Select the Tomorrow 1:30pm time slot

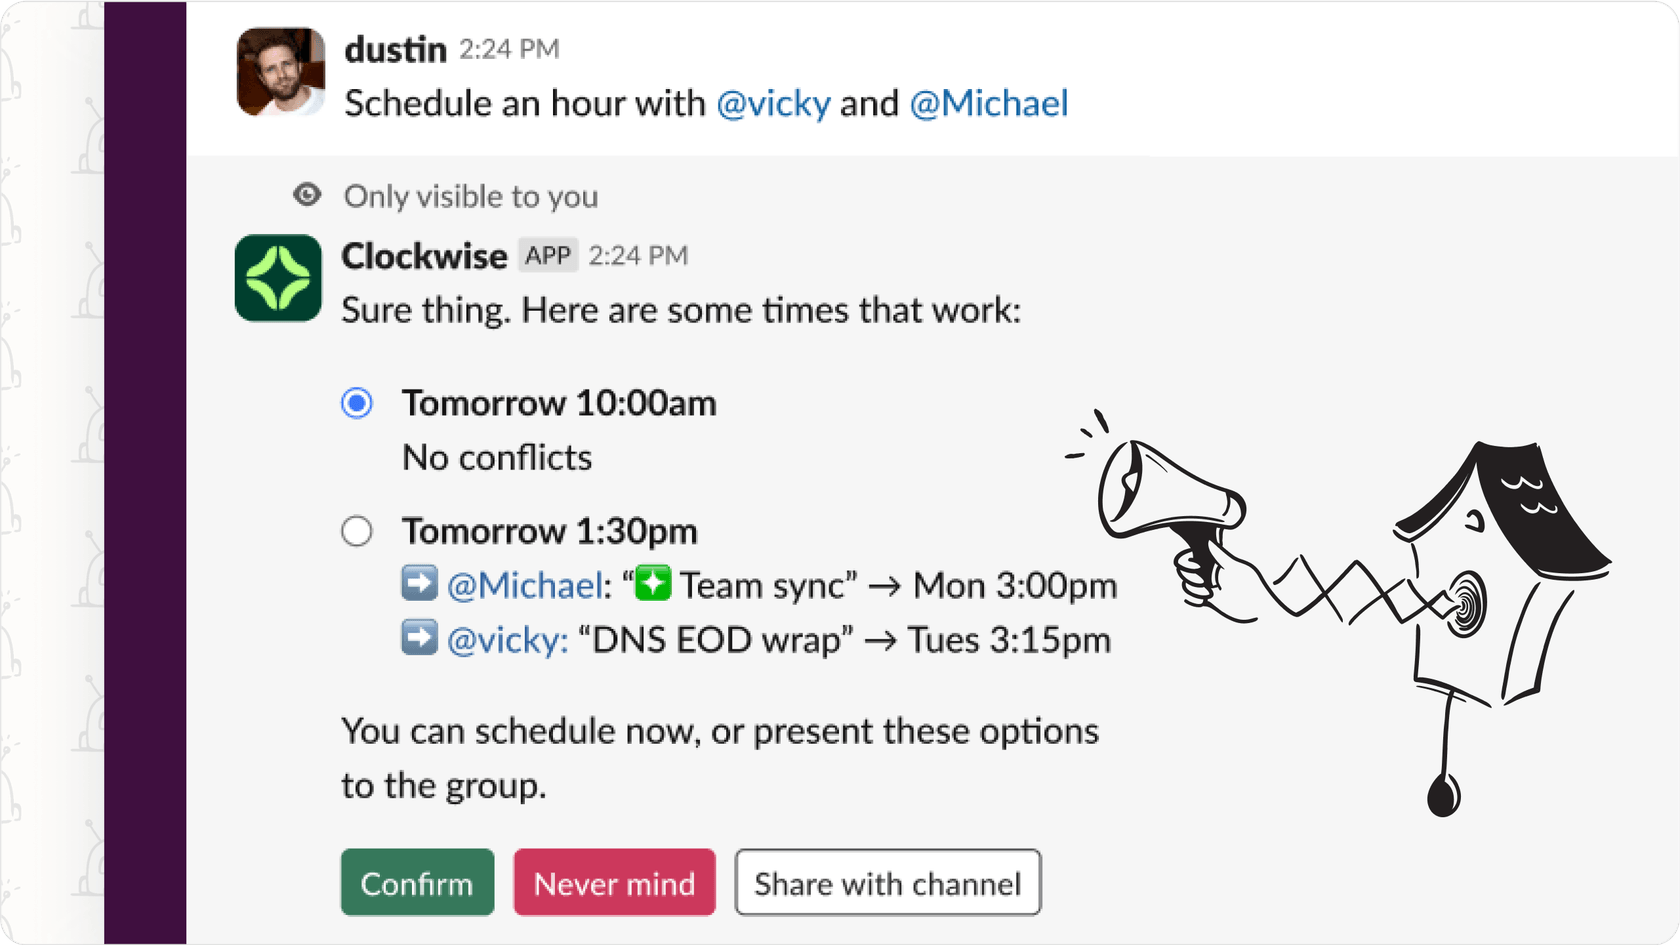[x=357, y=531]
